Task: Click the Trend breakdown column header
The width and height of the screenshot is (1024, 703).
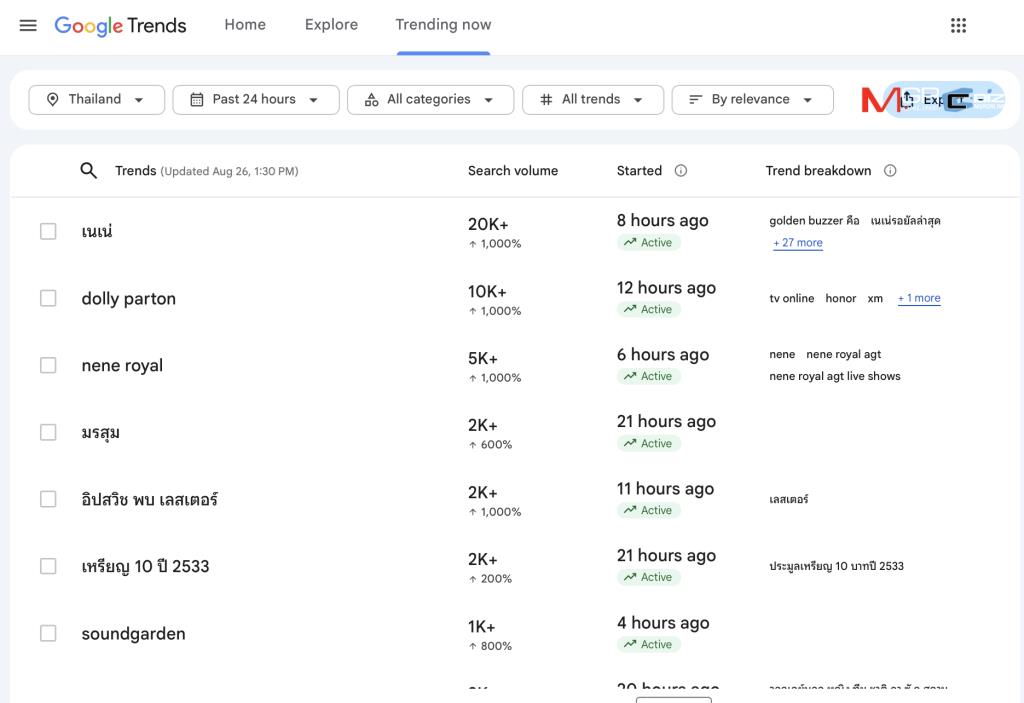Action: 818,171
